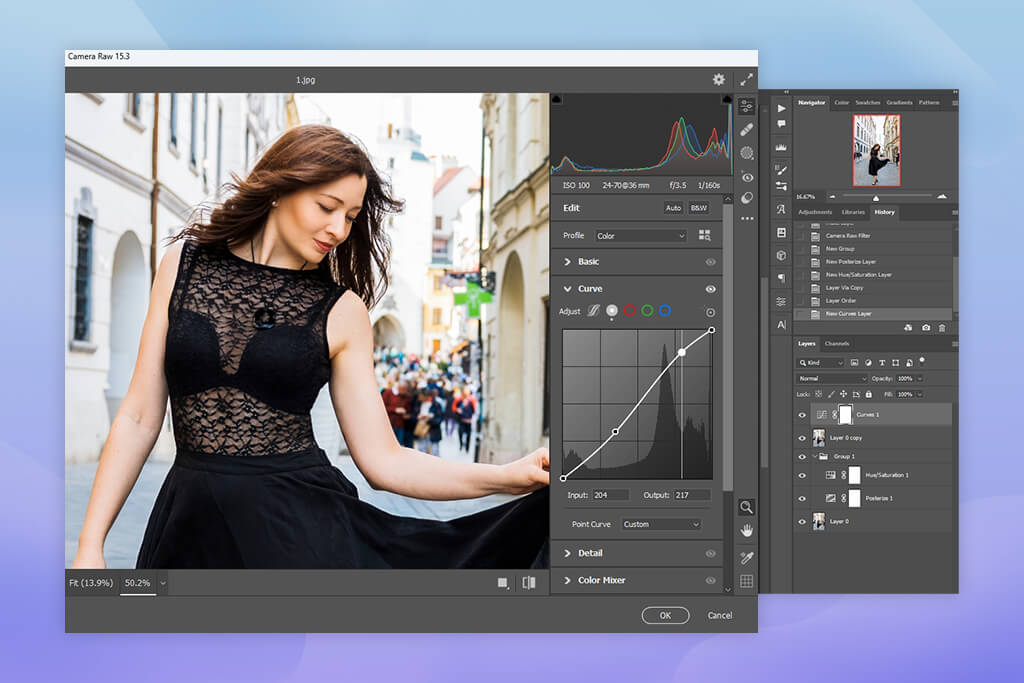The height and width of the screenshot is (683, 1024).
Task: Click the Auto button in Edit
Action: 673,208
